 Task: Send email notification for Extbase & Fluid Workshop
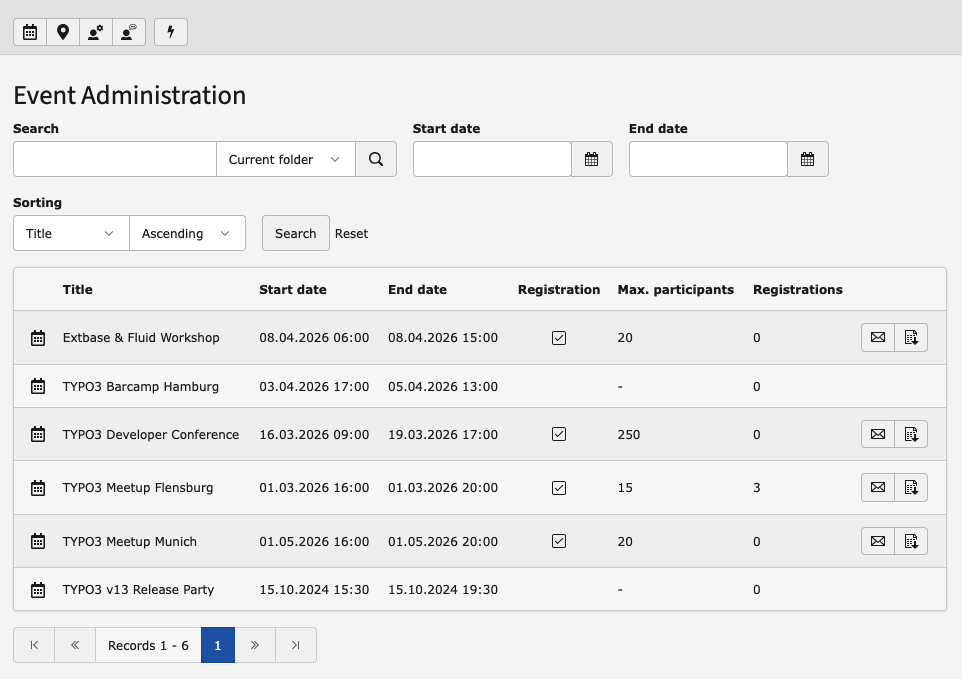click(x=877, y=337)
